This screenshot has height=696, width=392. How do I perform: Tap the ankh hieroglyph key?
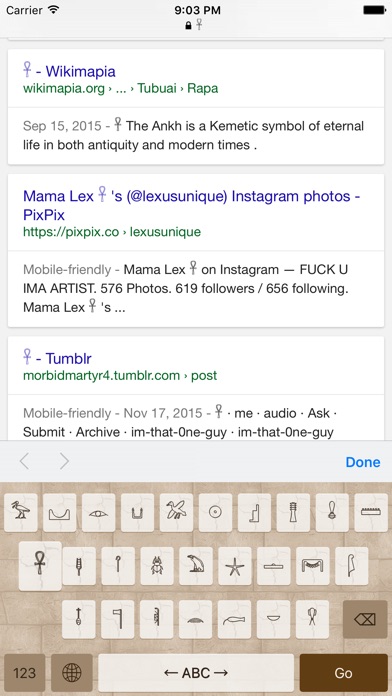click(40, 566)
